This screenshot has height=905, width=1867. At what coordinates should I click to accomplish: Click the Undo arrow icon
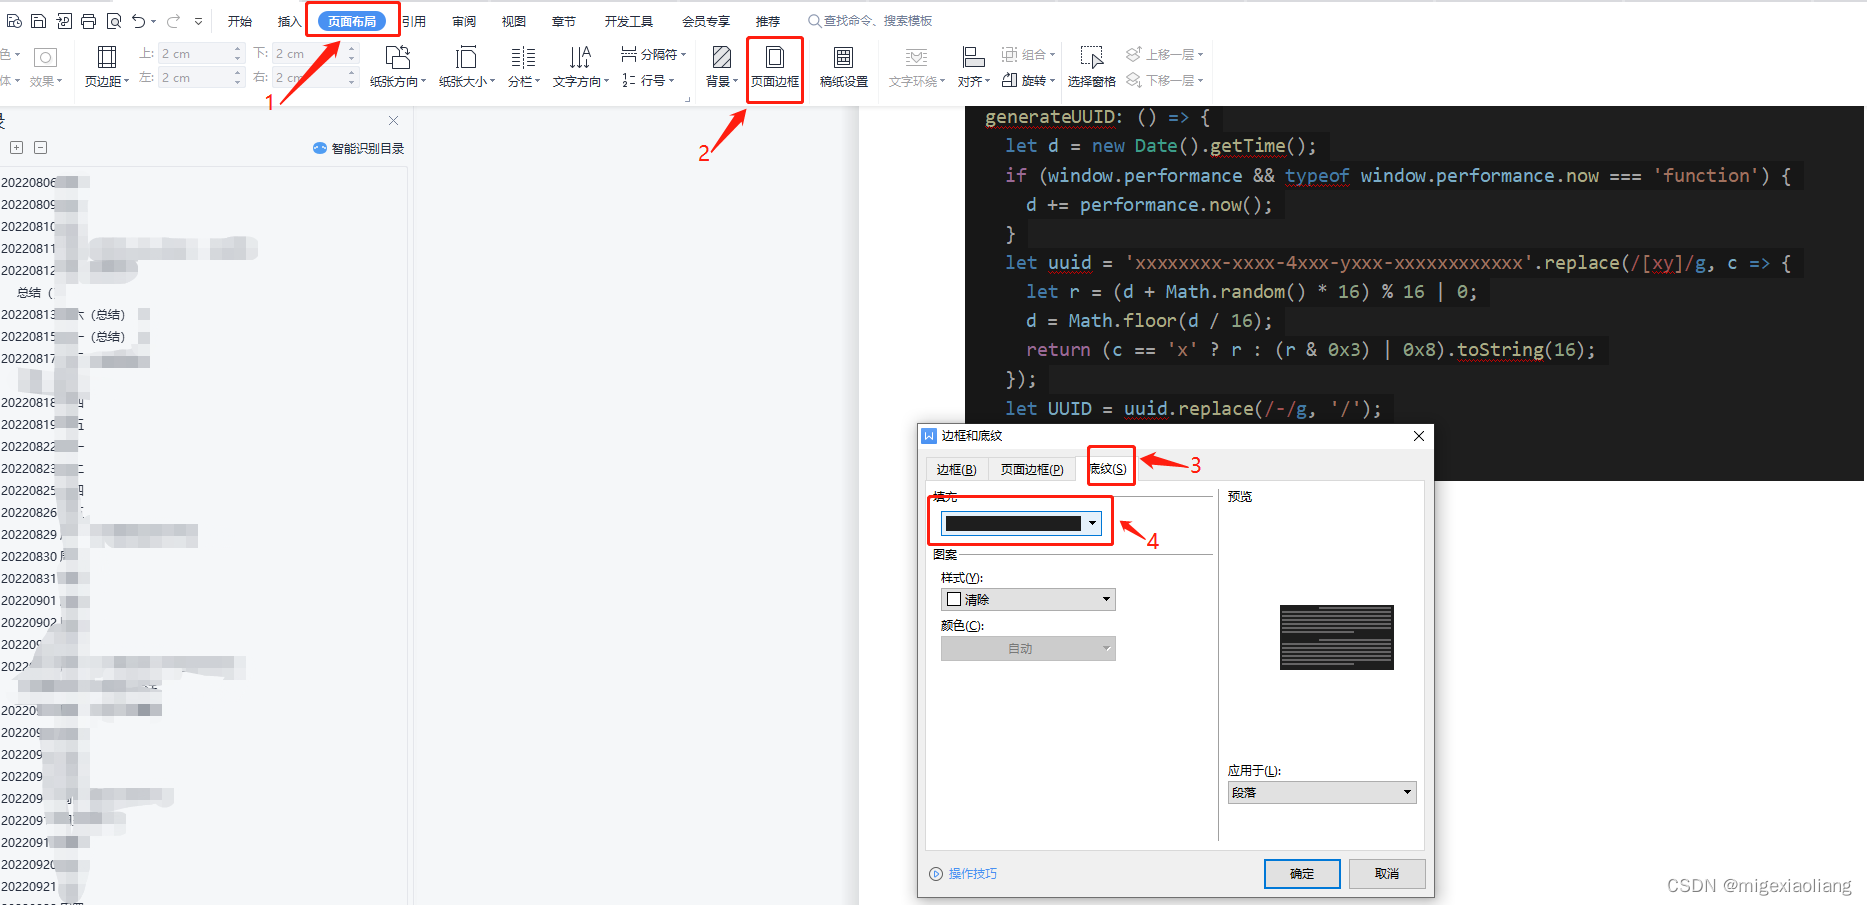[139, 21]
